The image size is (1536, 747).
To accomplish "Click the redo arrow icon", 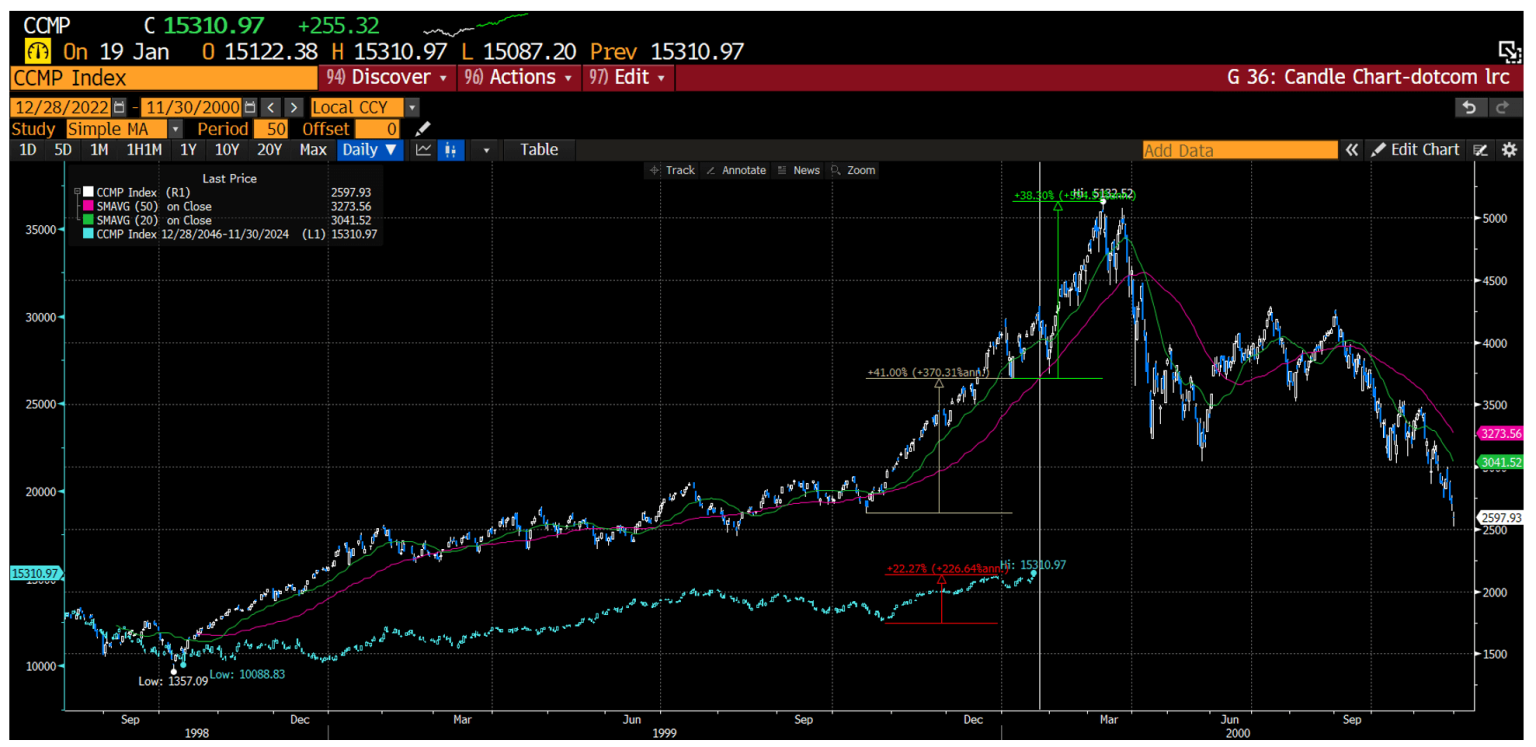I will 1502,107.
